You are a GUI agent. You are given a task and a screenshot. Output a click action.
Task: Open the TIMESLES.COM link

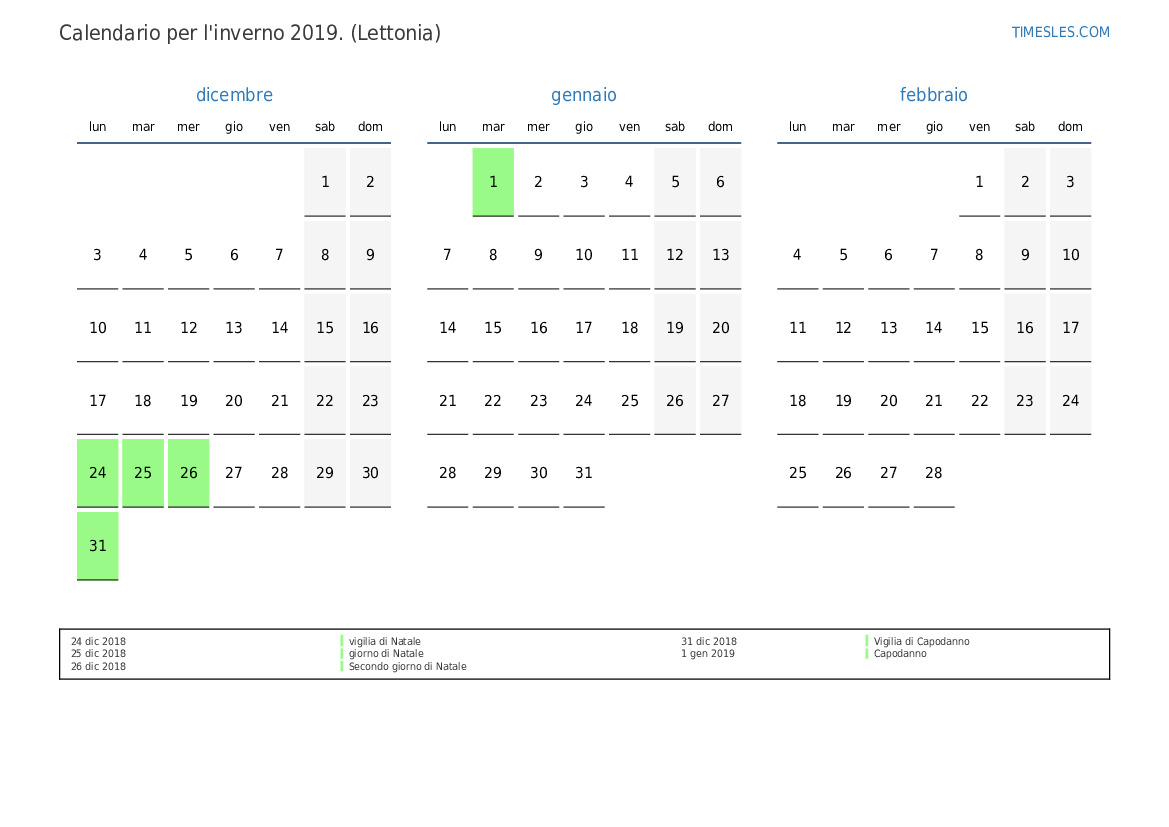click(x=1060, y=32)
